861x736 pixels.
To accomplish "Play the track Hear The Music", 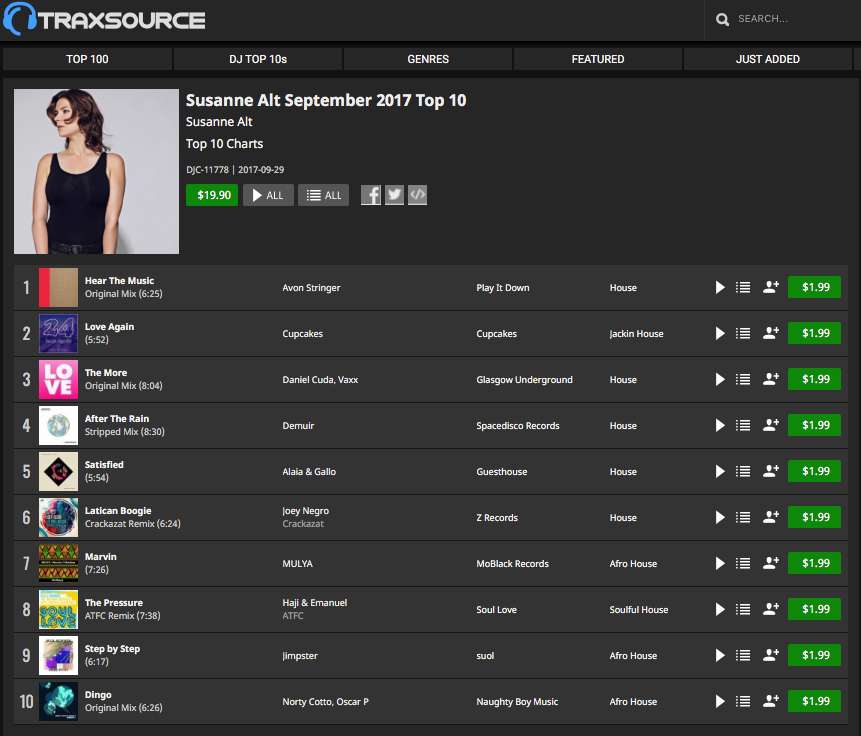I will pos(720,287).
